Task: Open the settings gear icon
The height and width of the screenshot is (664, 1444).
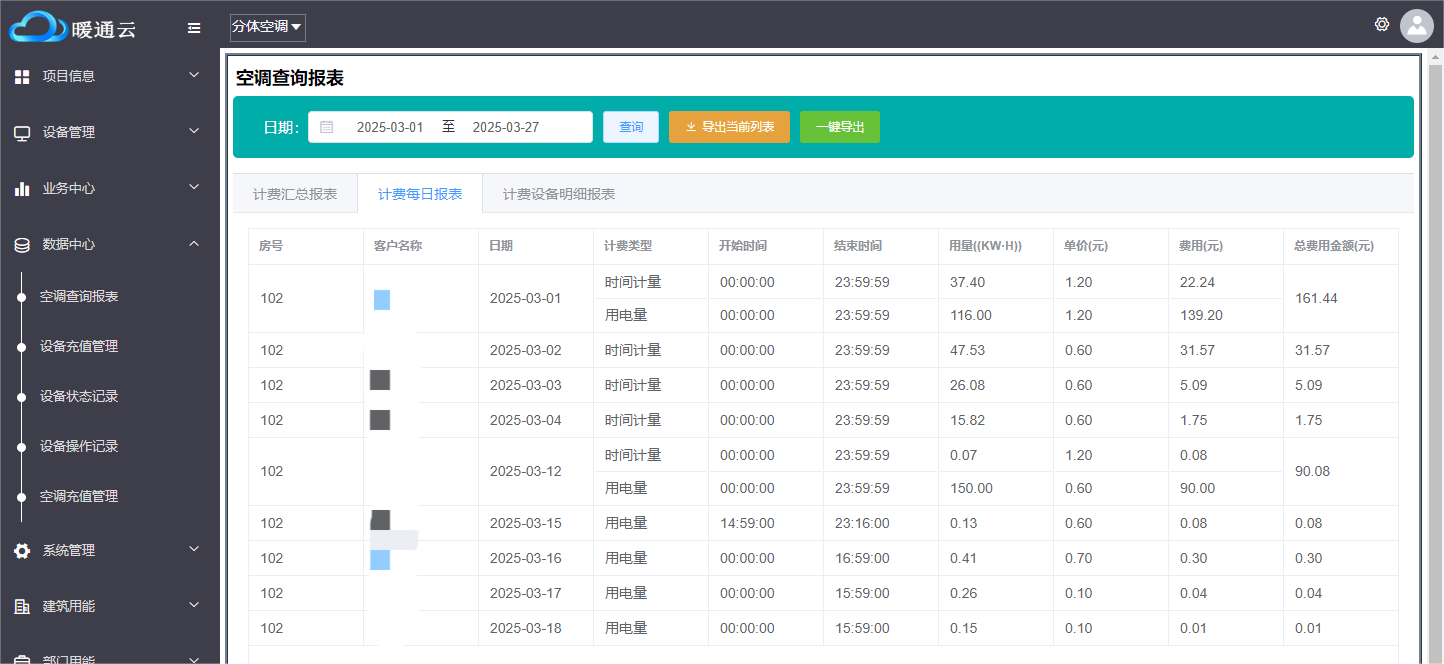Action: (1382, 24)
